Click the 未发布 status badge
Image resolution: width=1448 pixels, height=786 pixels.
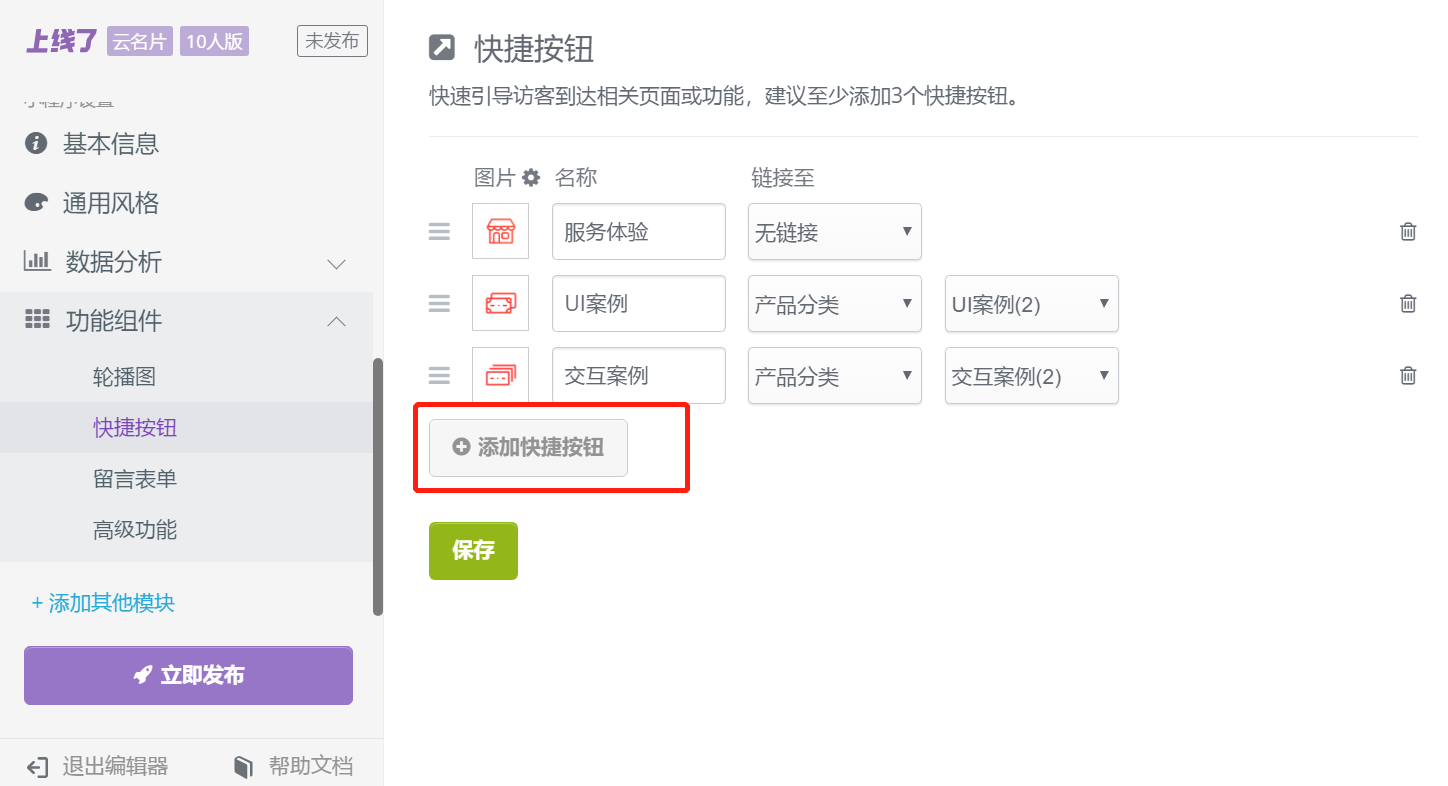332,41
